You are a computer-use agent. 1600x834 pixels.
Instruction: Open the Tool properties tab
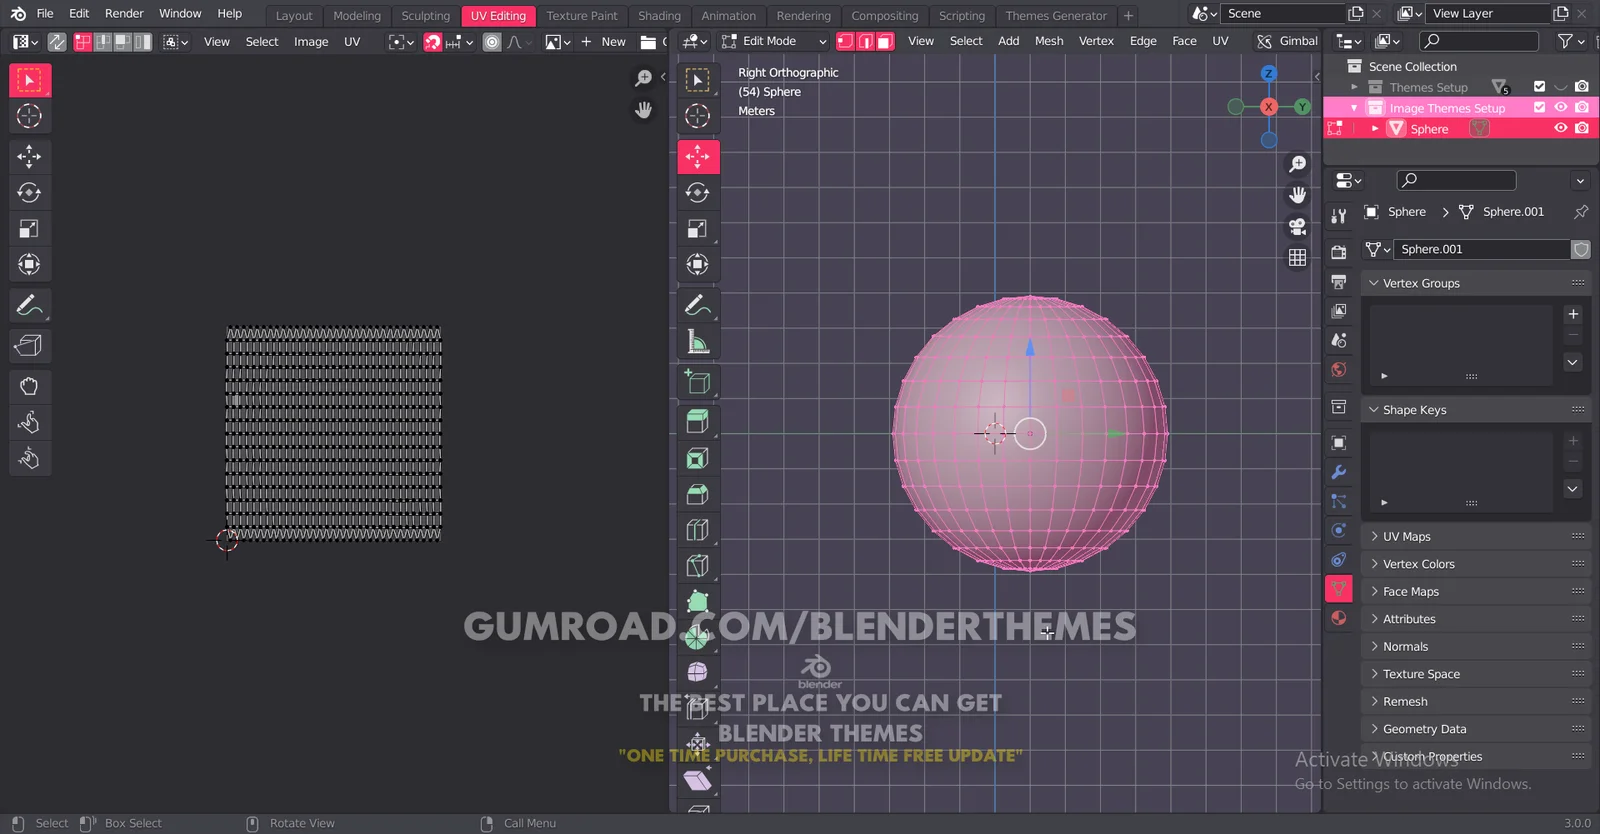click(1339, 215)
